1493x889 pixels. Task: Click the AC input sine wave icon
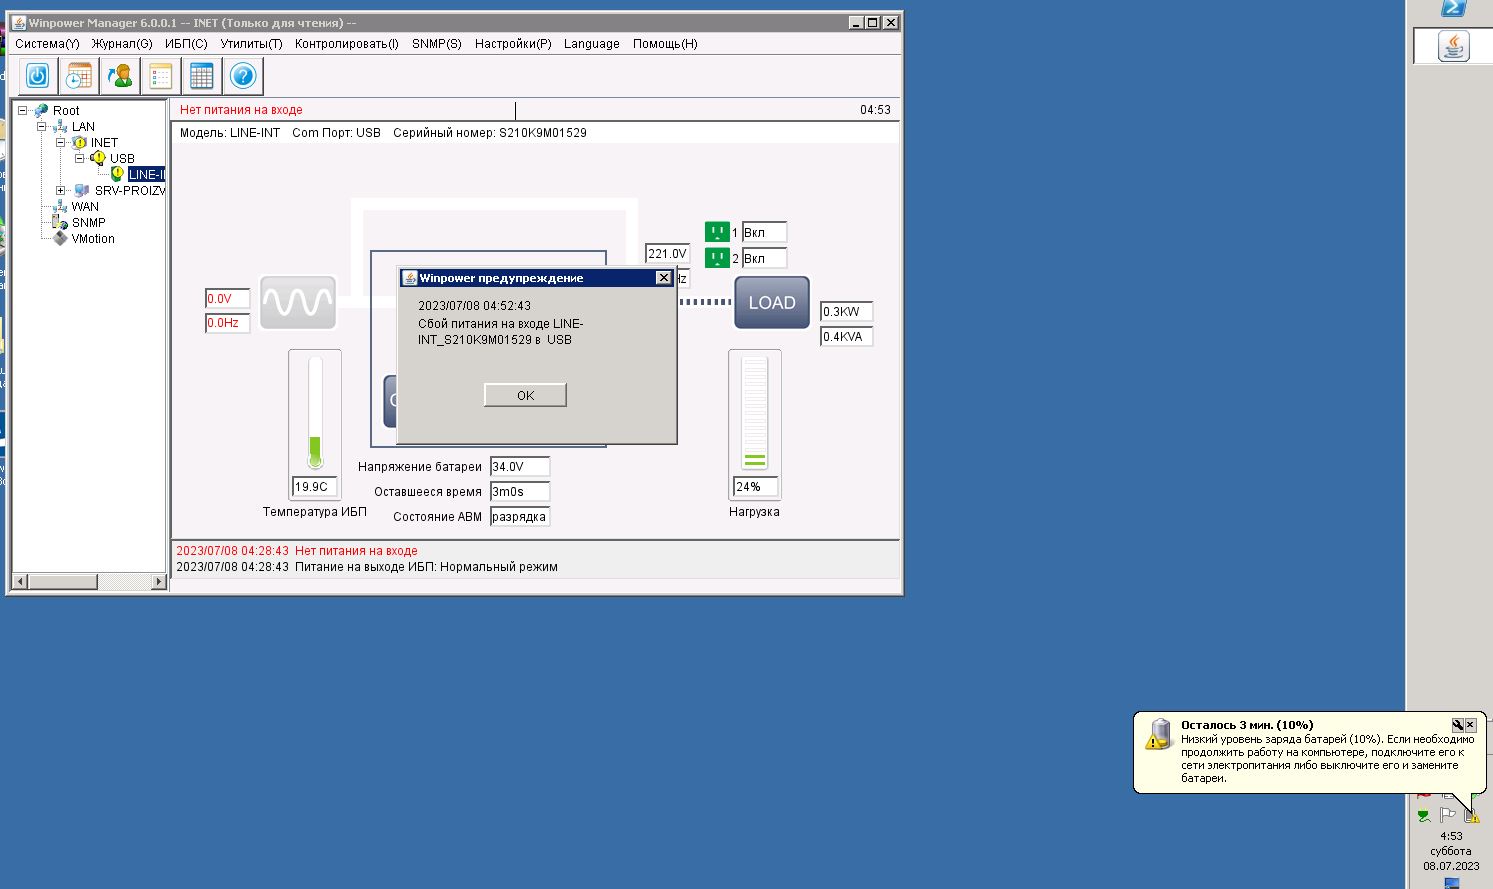click(298, 302)
